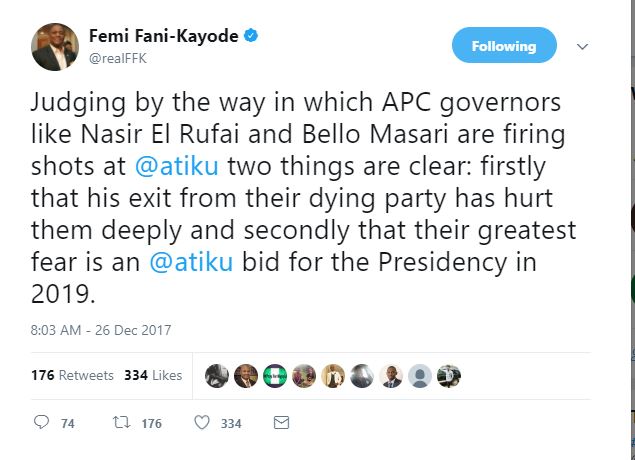Click the default grey silhouette avatar
Image resolution: width=635 pixels, height=460 pixels.
420,376
